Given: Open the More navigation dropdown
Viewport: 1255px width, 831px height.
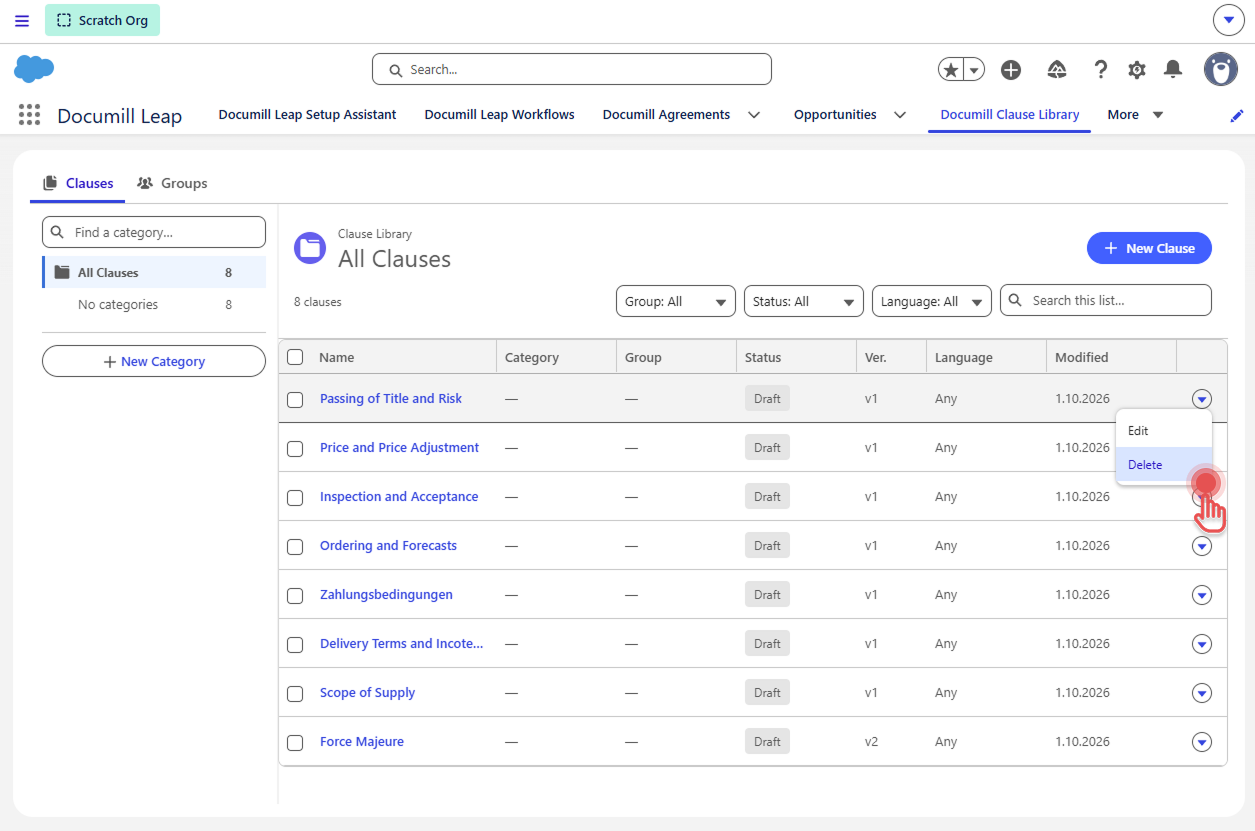Looking at the screenshot, I should point(1135,115).
